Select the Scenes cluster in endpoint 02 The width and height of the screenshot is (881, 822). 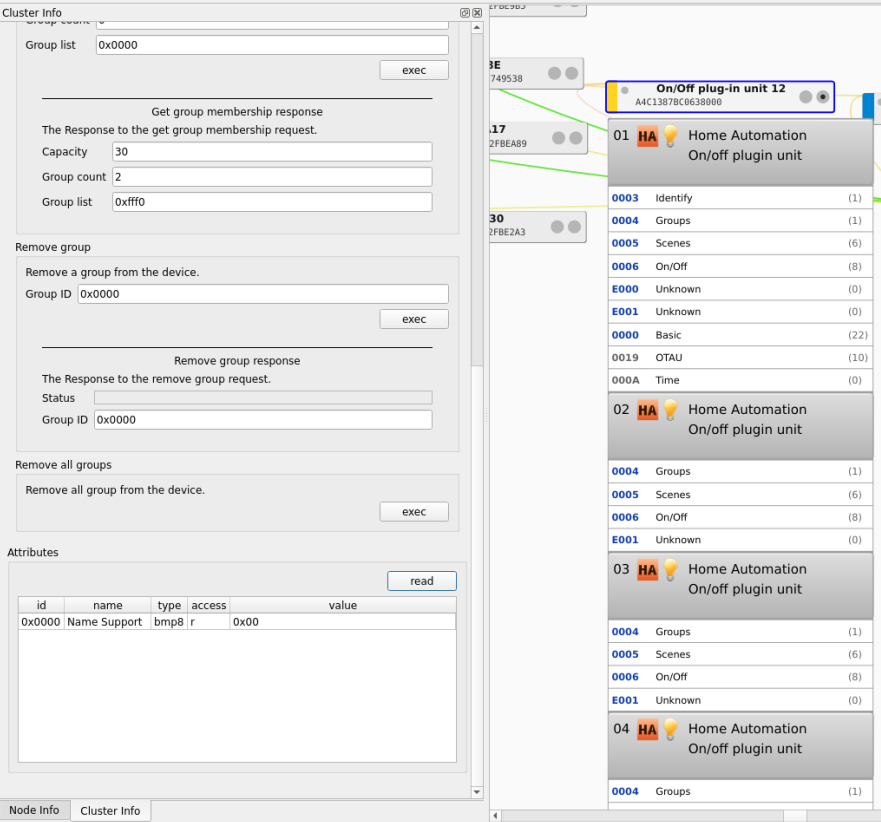click(x=741, y=494)
